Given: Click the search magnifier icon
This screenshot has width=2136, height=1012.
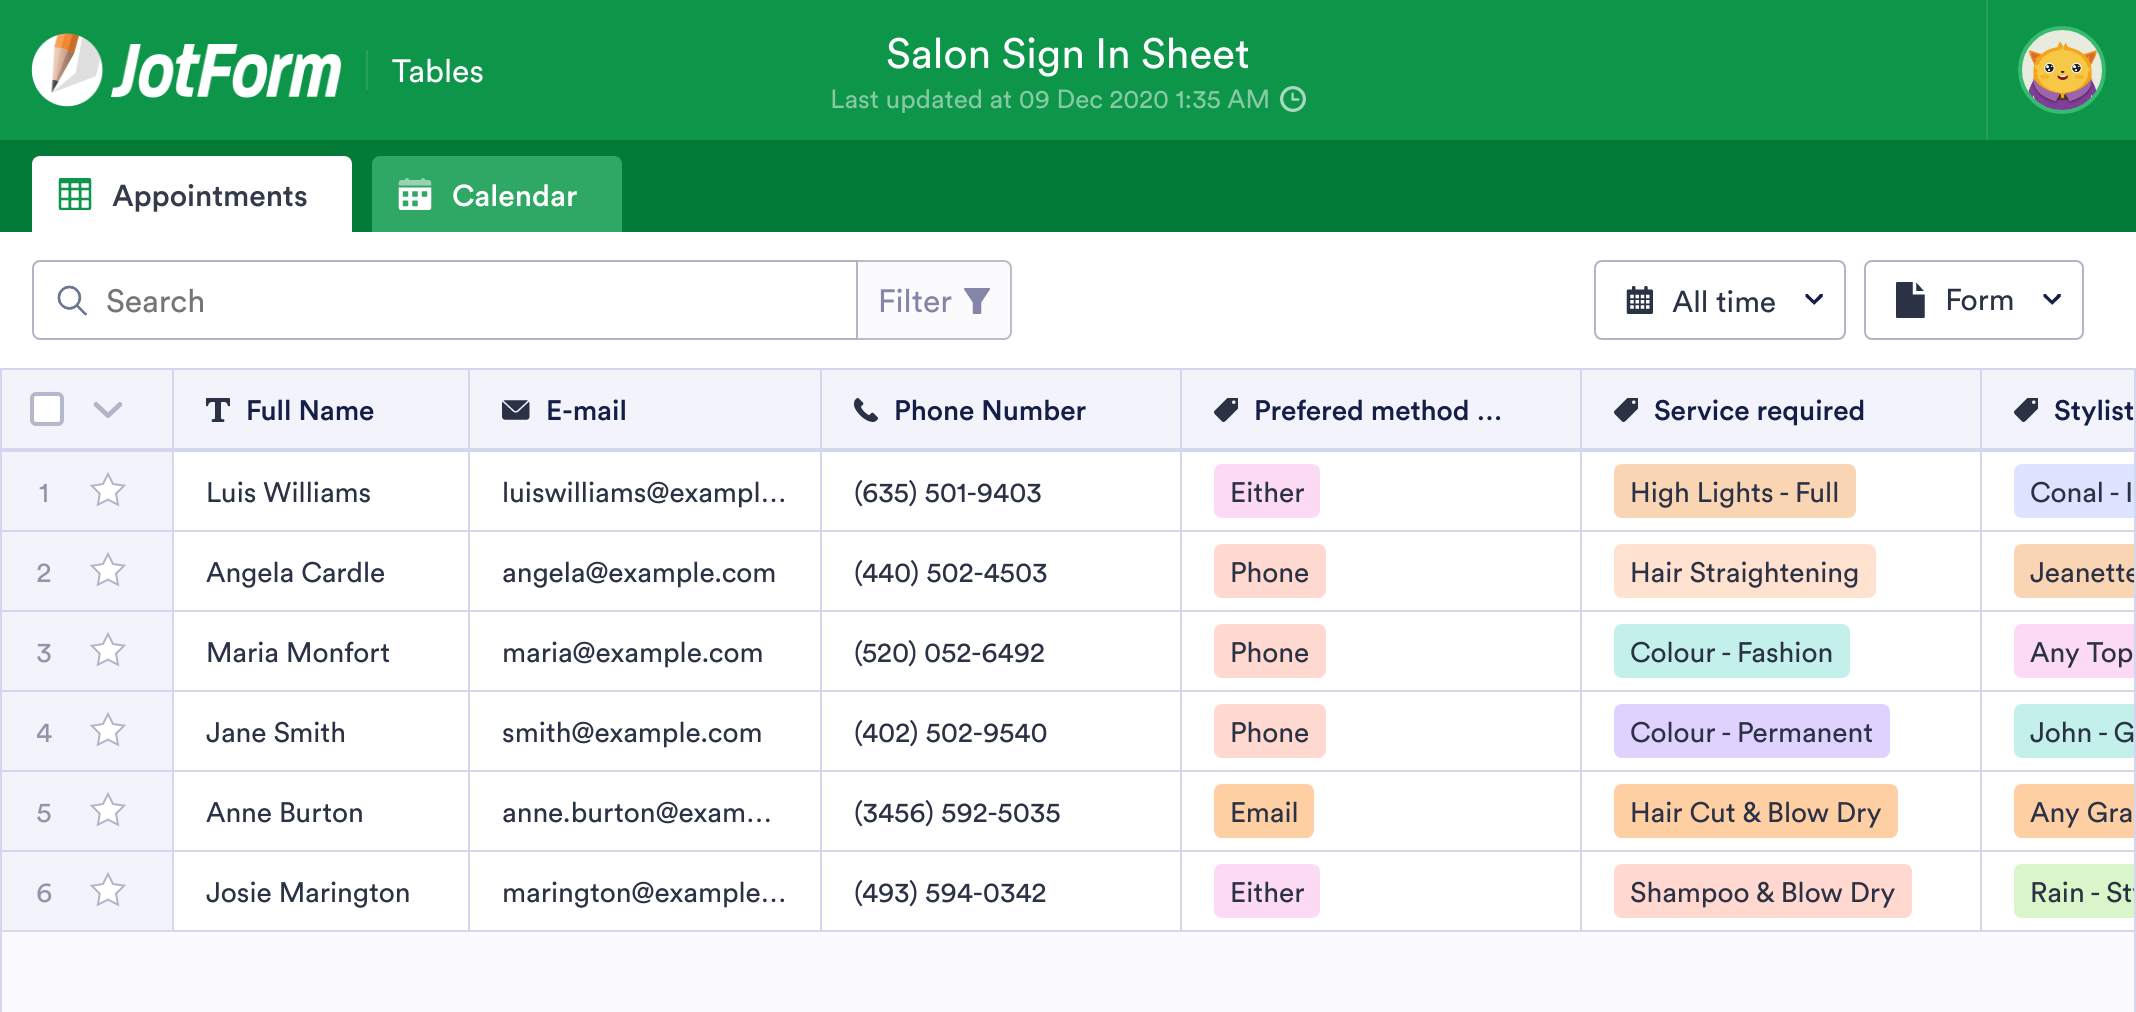Looking at the screenshot, I should (72, 300).
